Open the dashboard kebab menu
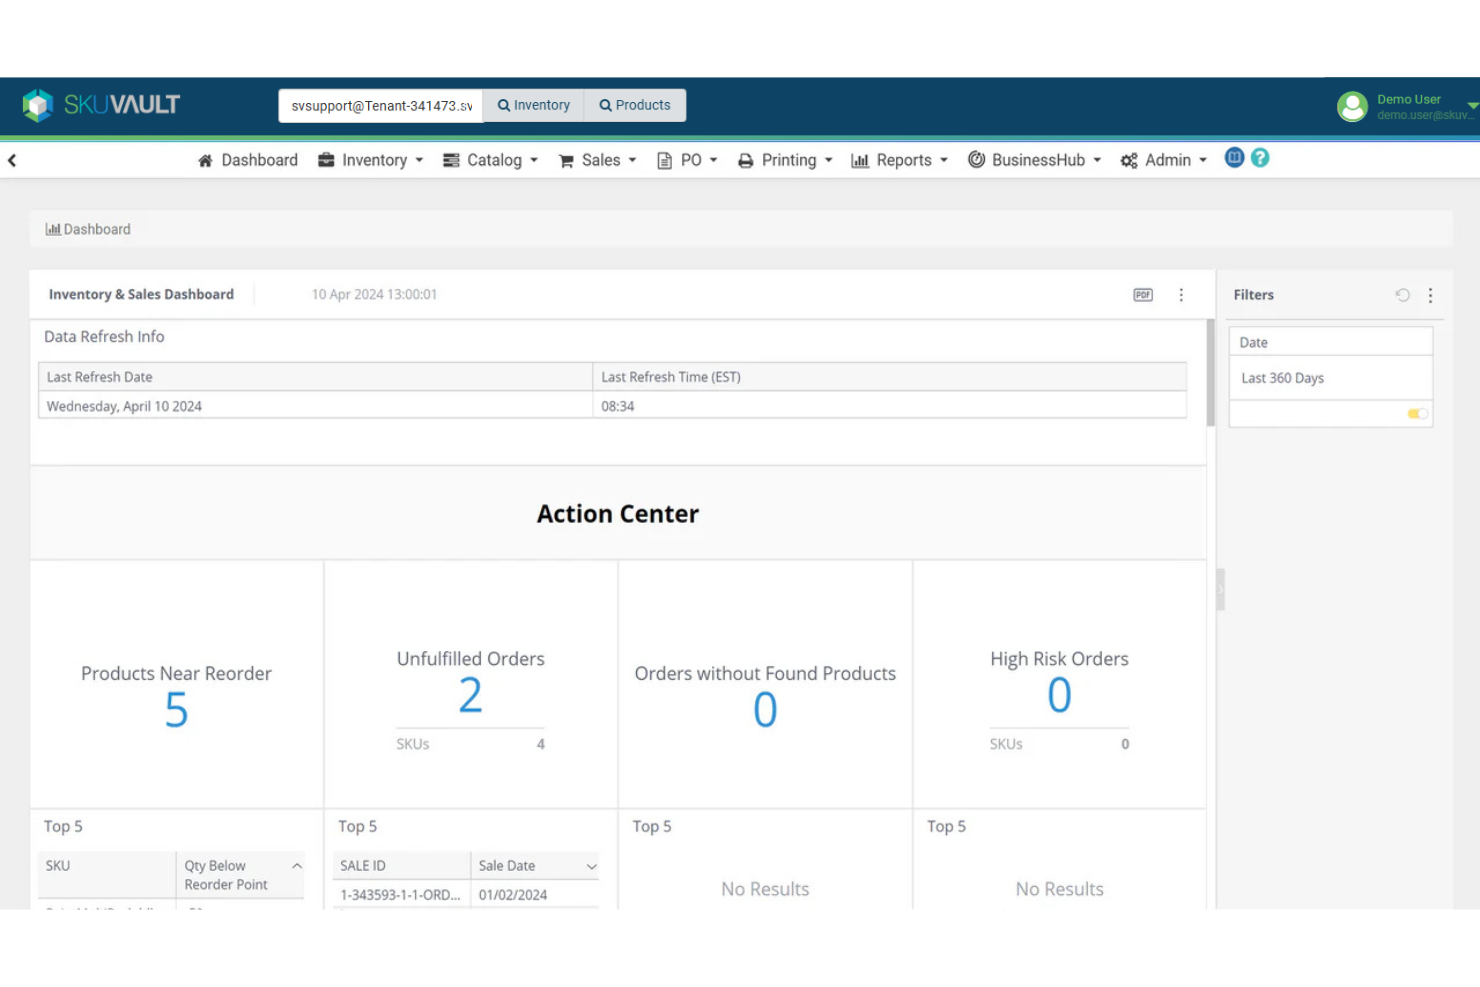1480x987 pixels. point(1181,294)
